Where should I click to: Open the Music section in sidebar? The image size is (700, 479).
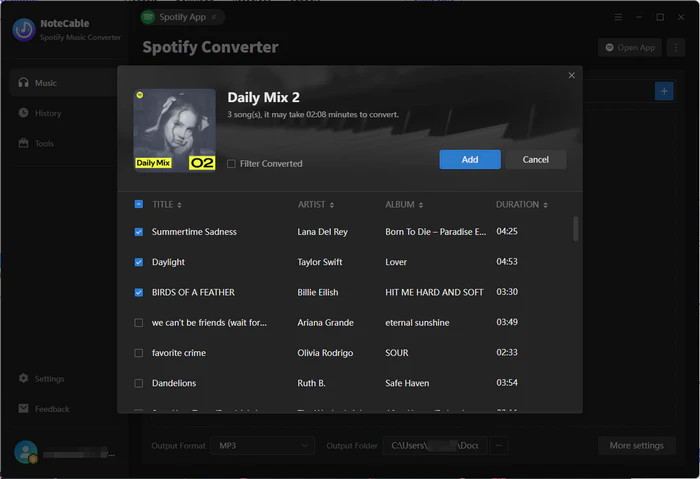(62, 83)
